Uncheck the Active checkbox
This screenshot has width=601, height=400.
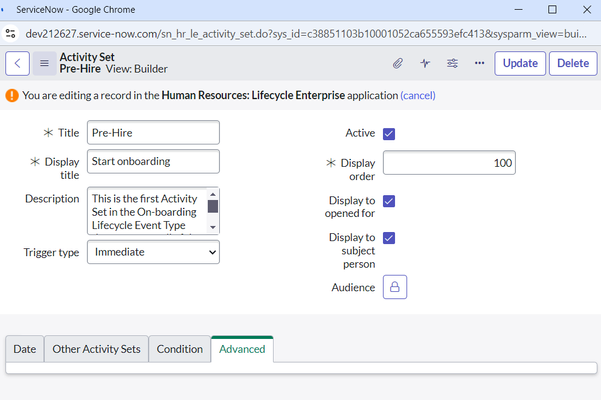click(389, 134)
